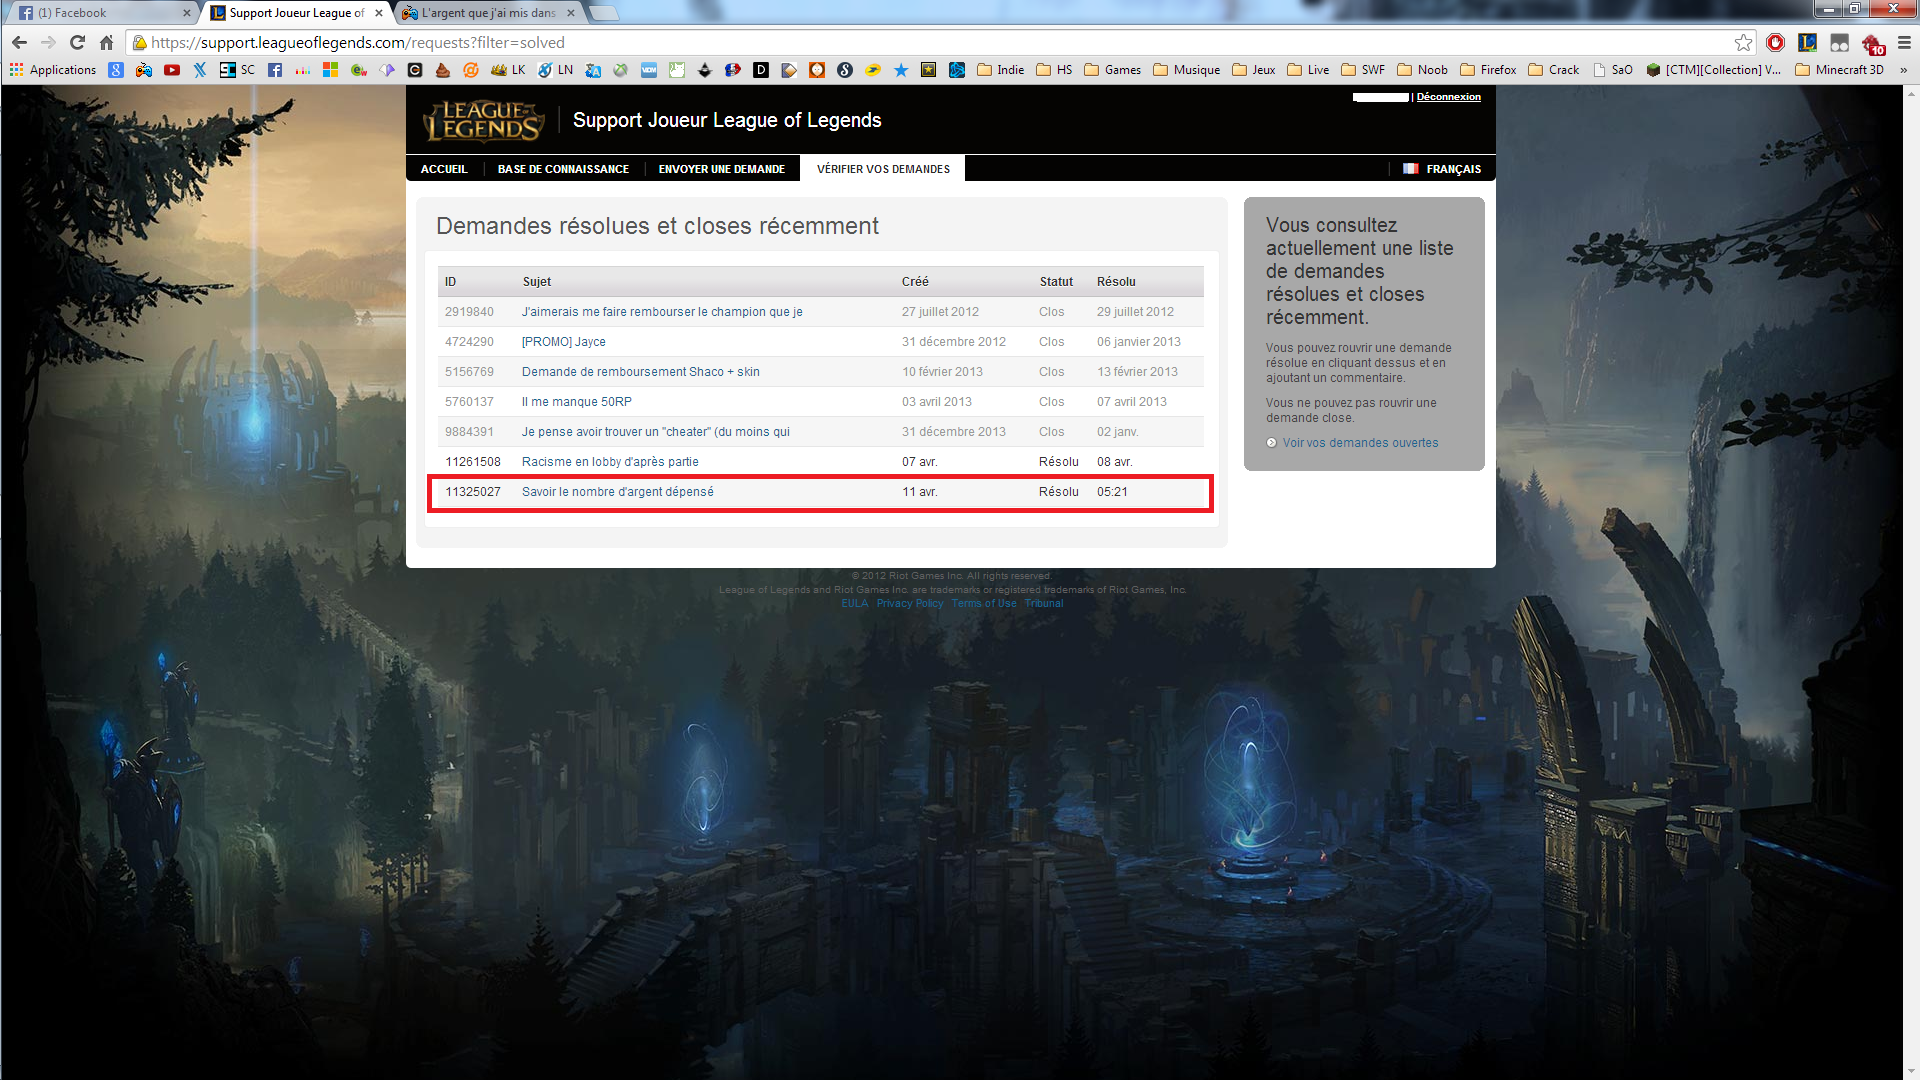Open request 'Savoir le nombre d'argent dépensé'

tap(617, 492)
